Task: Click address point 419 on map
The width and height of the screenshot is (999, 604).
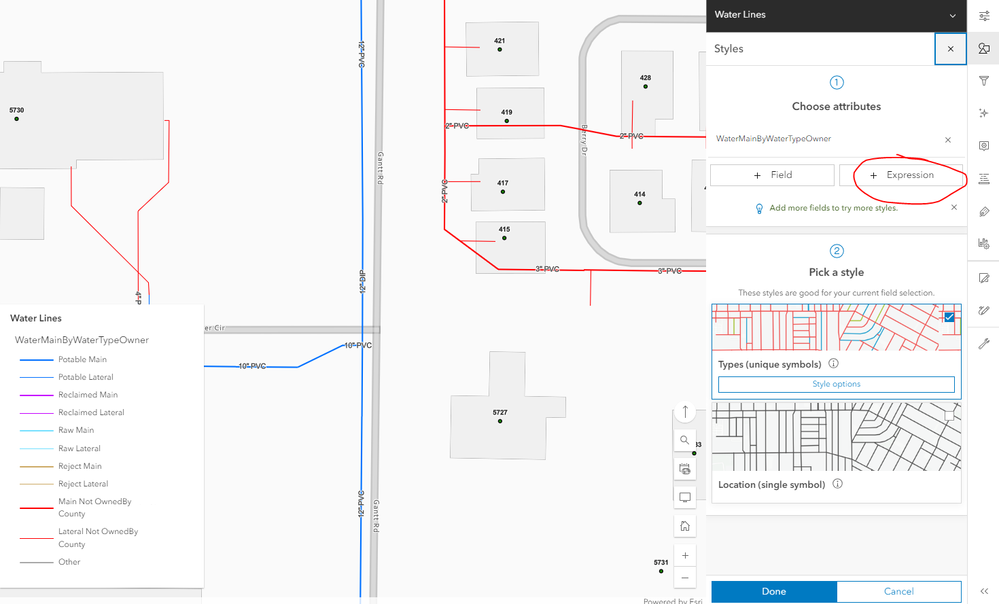Action: coord(507,120)
